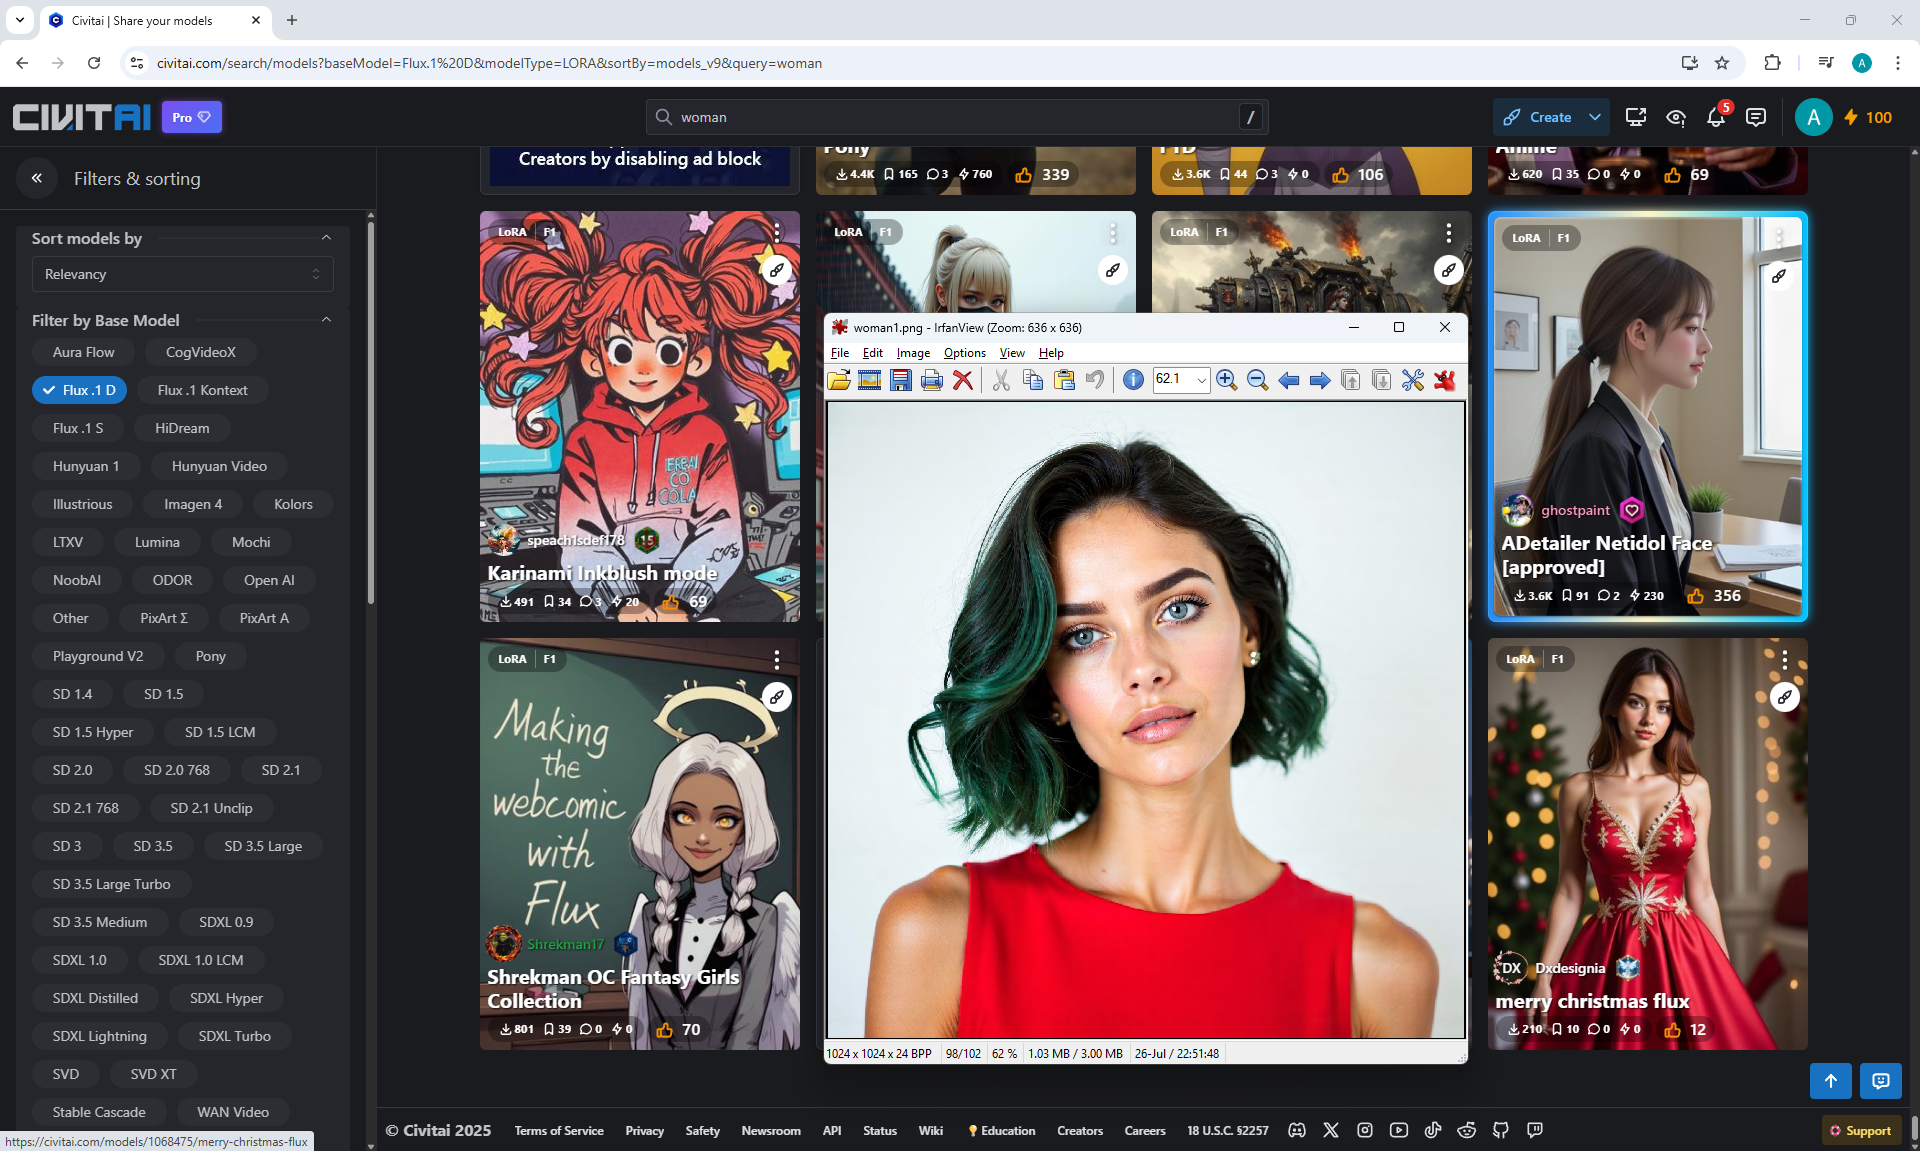Click the Support button in the footer
1920x1151 pixels.
coord(1859,1130)
